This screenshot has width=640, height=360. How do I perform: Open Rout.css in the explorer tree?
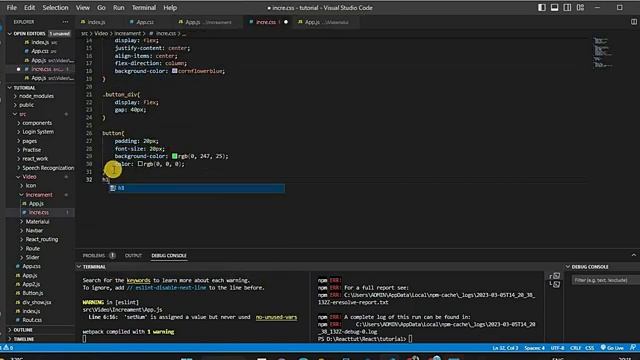click(x=32, y=320)
